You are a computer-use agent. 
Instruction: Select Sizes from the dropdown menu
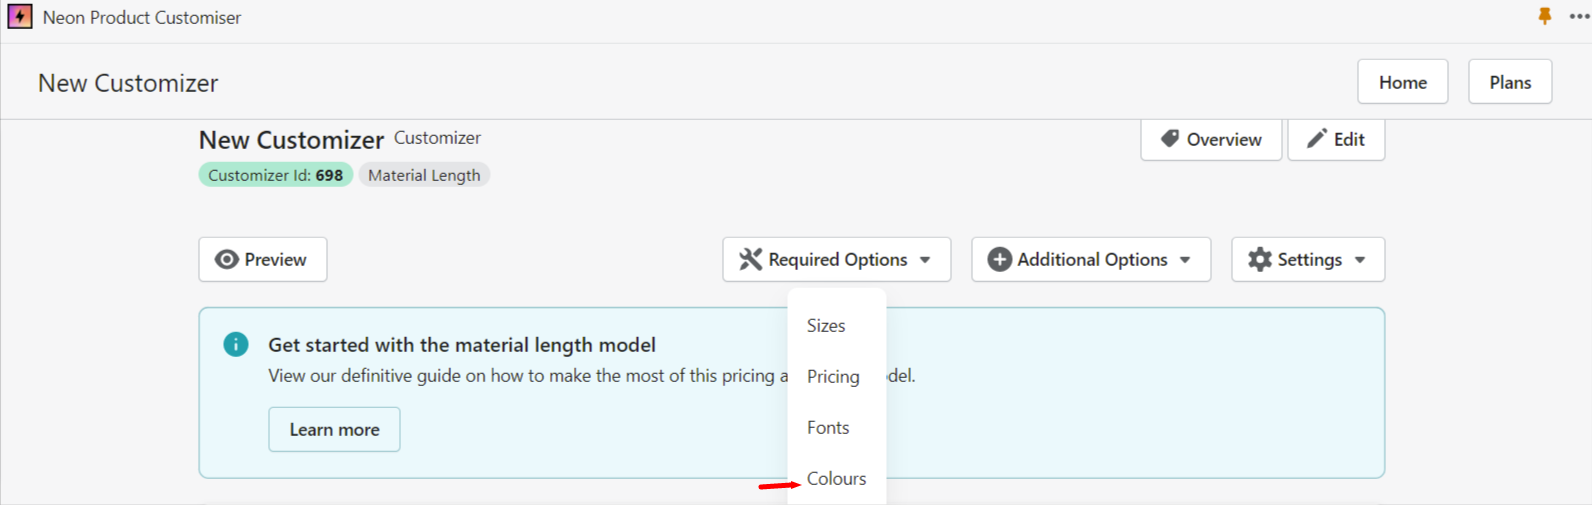(x=826, y=326)
